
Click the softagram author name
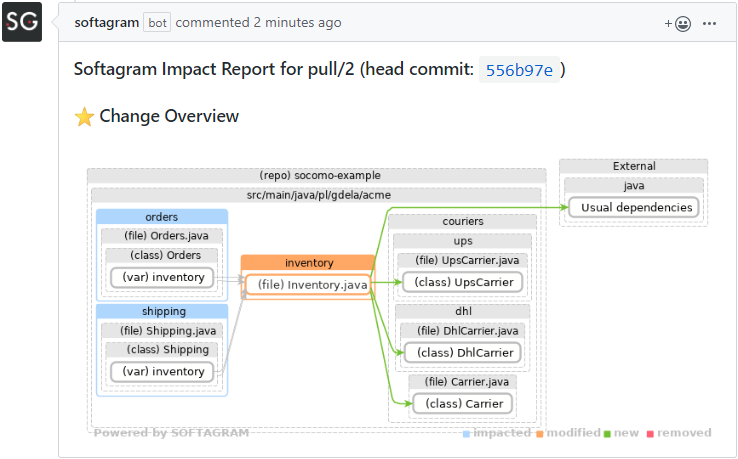106,23
